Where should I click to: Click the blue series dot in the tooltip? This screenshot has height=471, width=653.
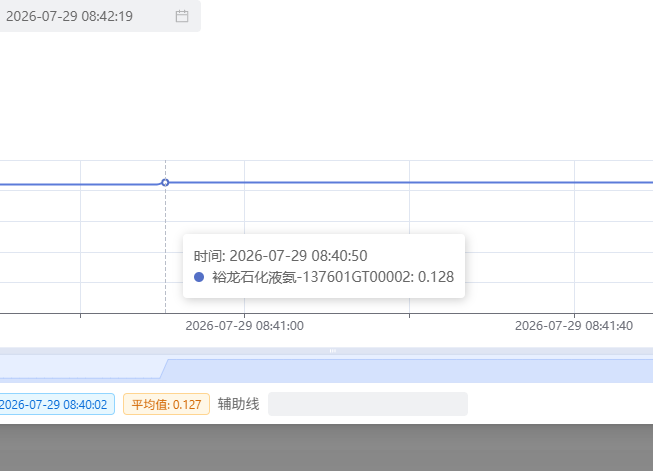[199, 277]
